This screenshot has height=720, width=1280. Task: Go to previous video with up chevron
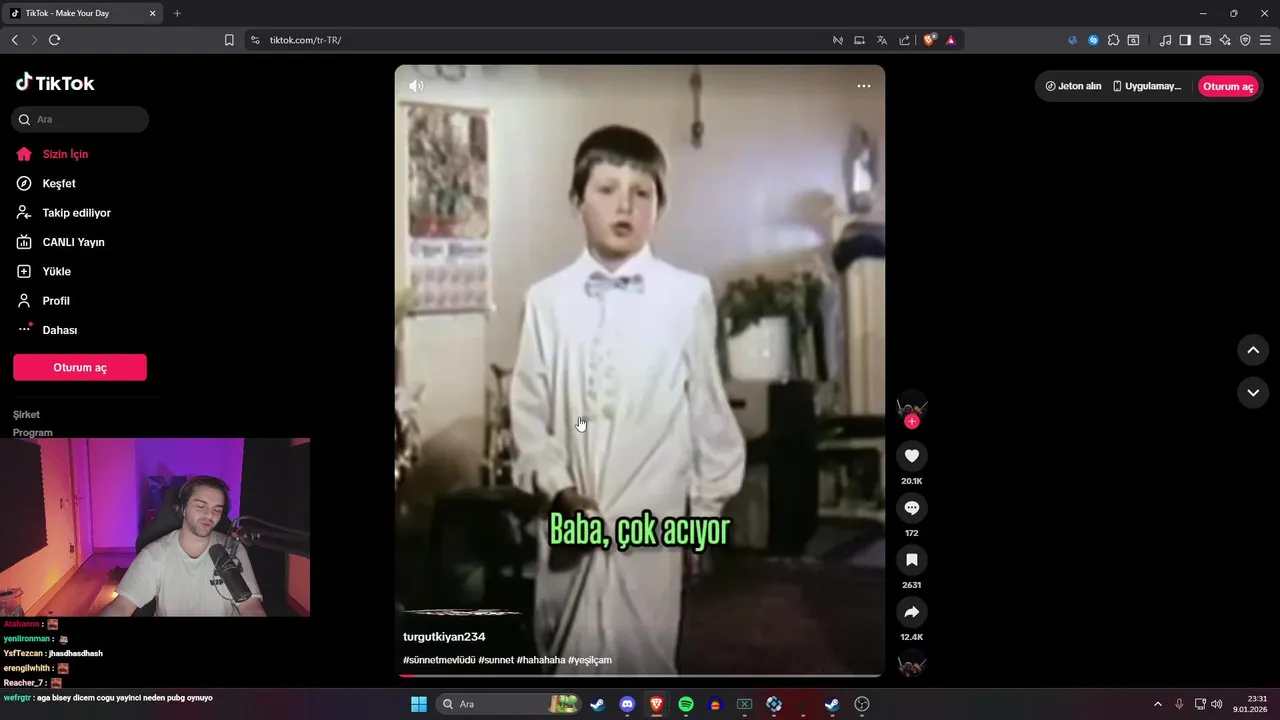coord(1253,350)
